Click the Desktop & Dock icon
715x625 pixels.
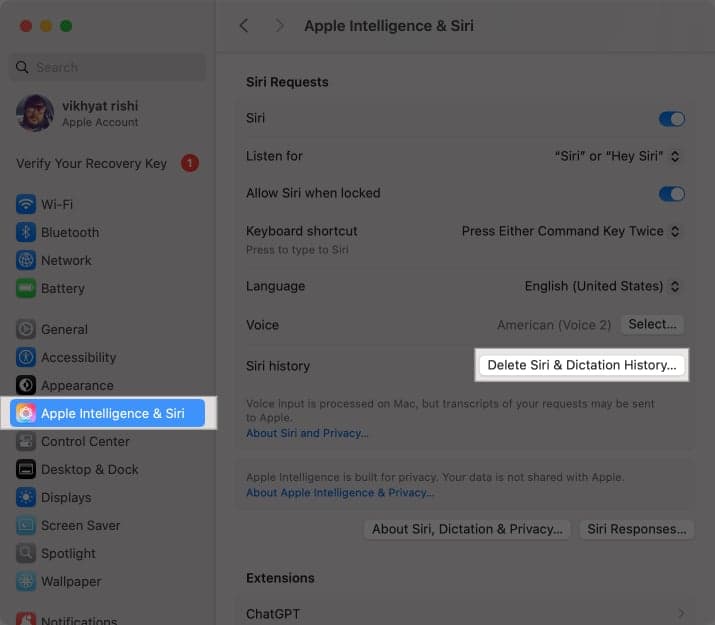pos(26,469)
